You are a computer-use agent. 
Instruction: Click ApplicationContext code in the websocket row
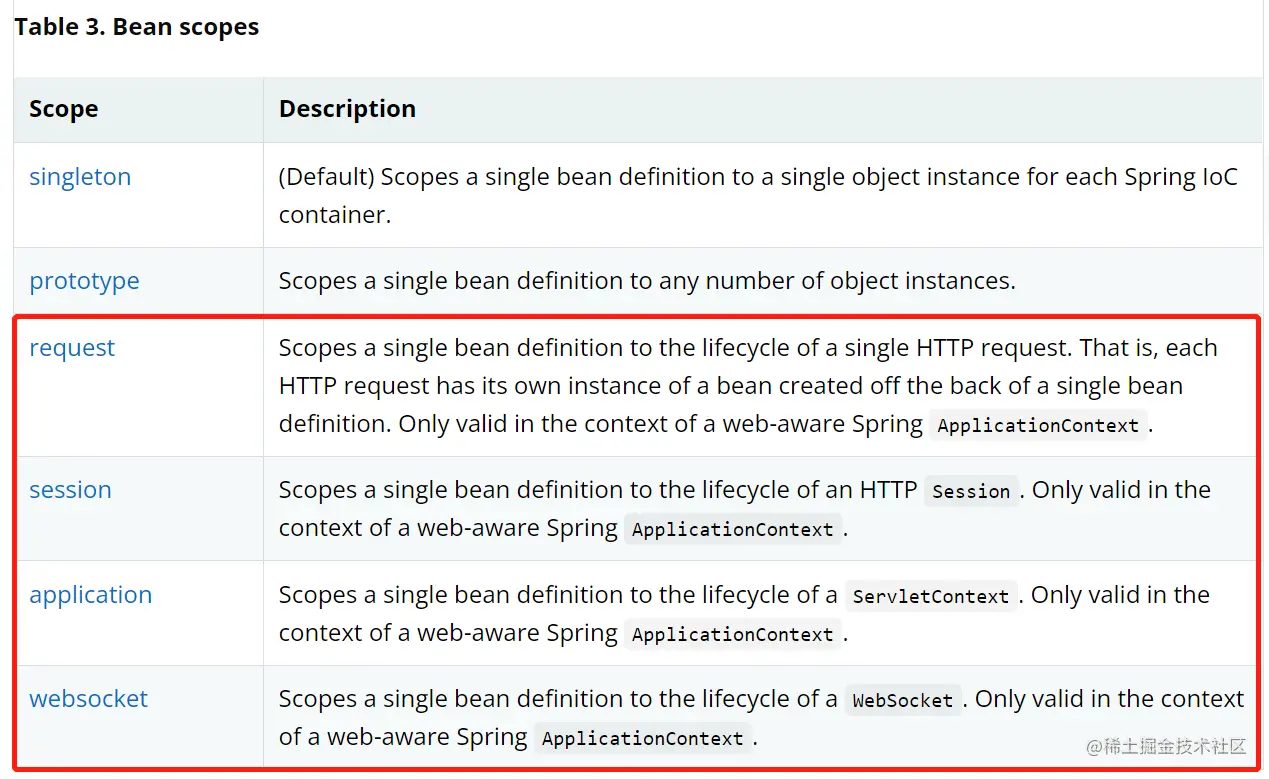tap(642, 739)
